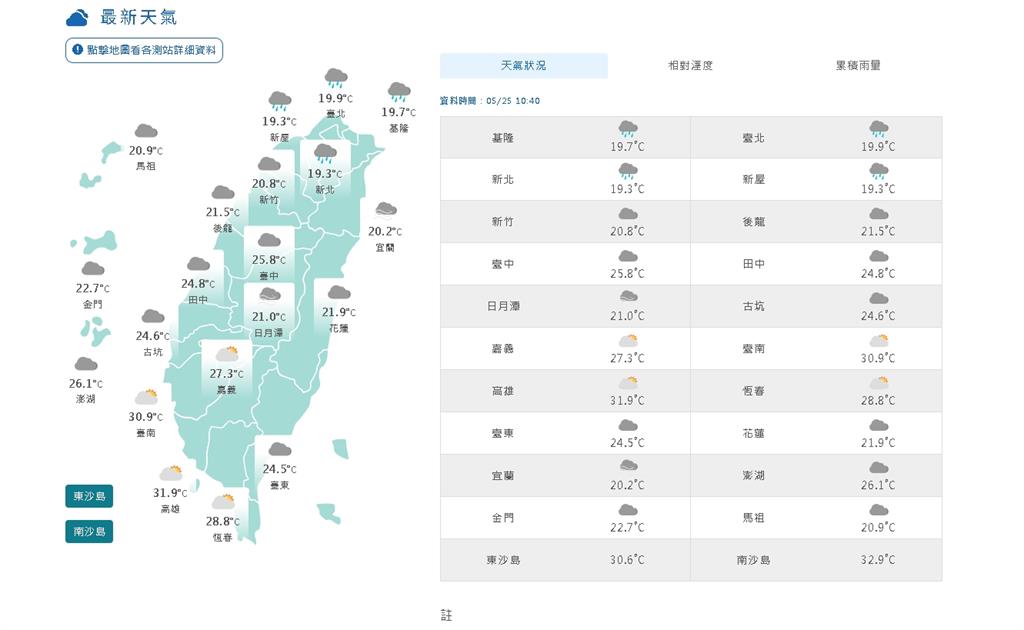This screenshot has width=1024, height=630.
Task: Select 日月潭 in the weather table
Action: 503,306
